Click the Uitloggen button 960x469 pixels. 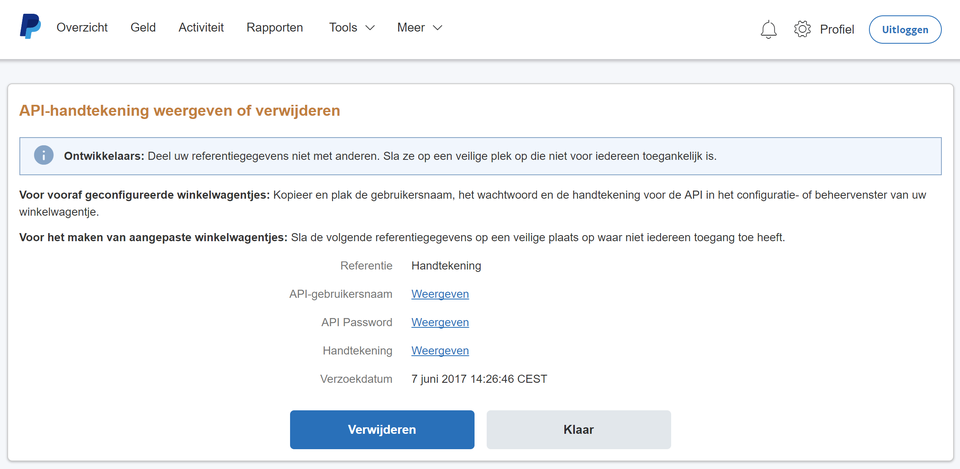[x=905, y=29]
